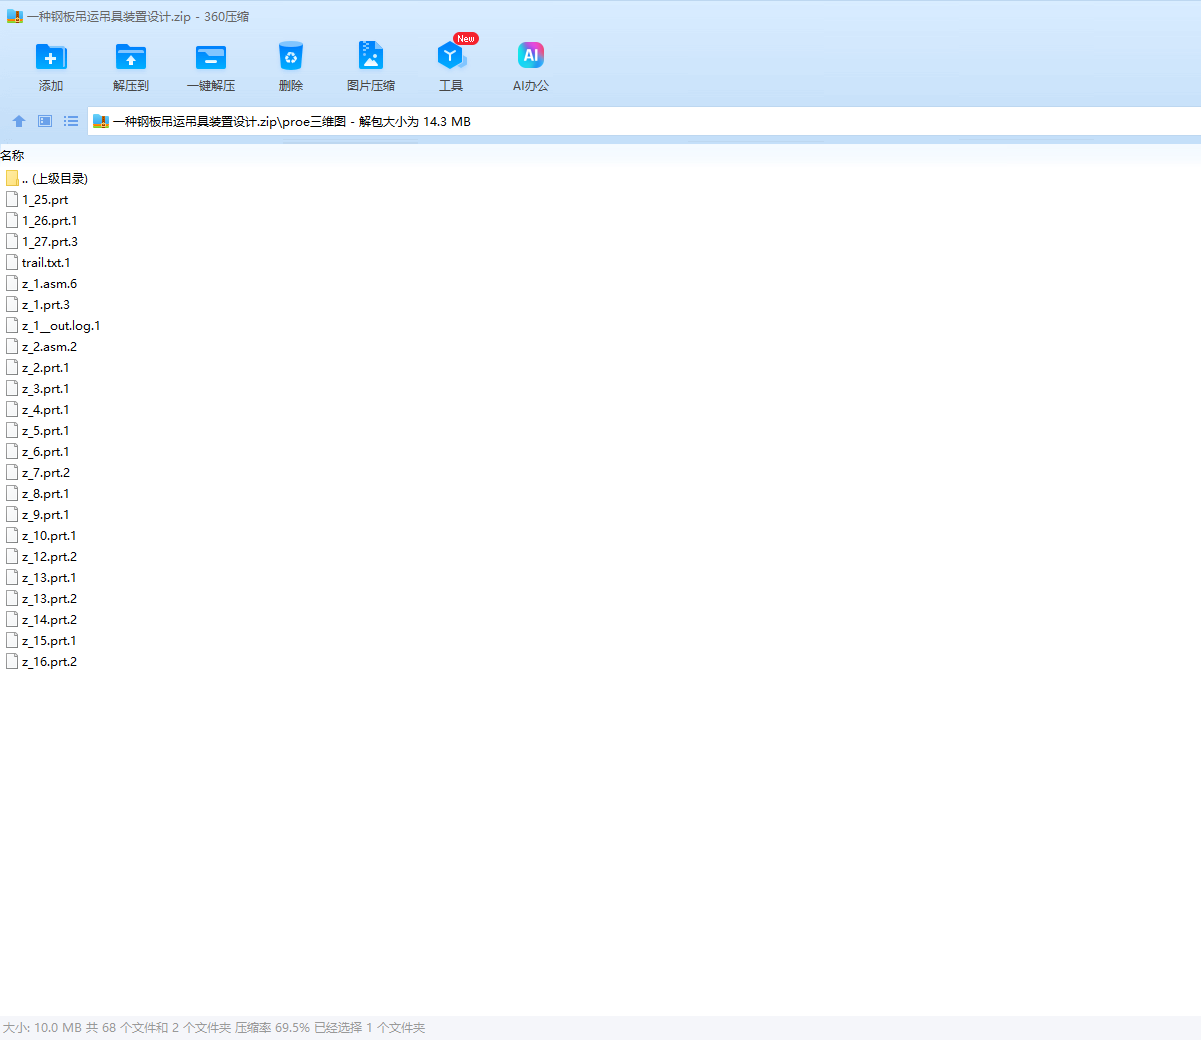Switch to the thumbnail view icon
Image resolution: width=1201 pixels, height=1040 pixels.
(45, 121)
